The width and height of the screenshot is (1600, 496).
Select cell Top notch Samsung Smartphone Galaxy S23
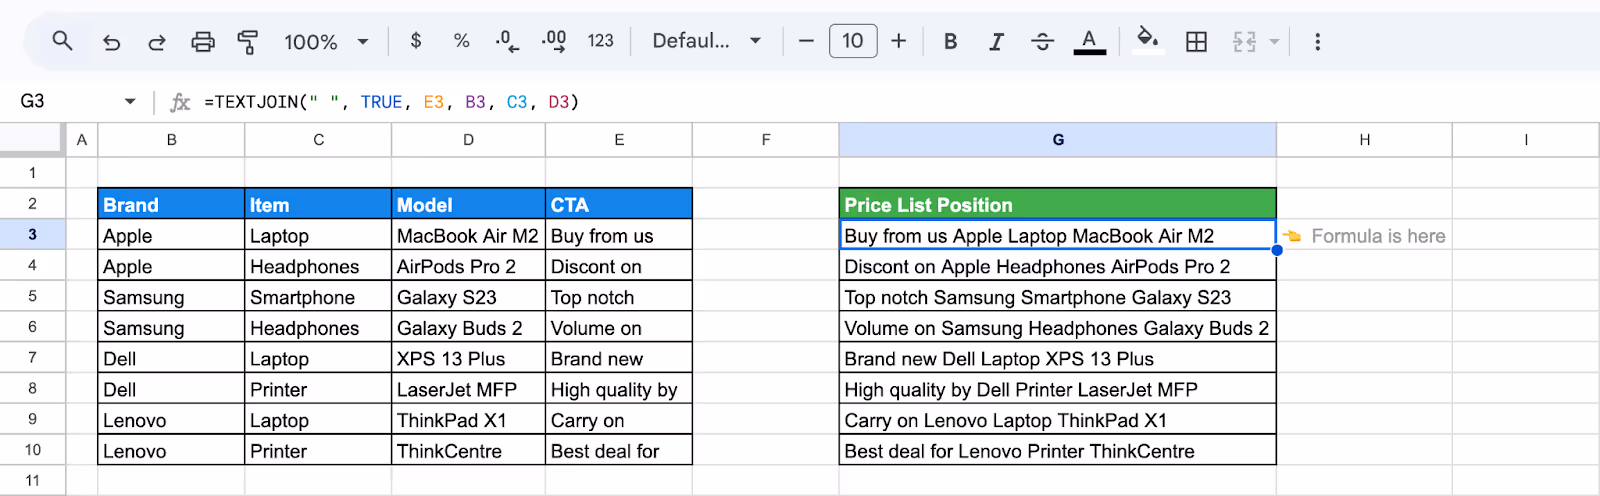pyautogui.click(x=1058, y=297)
